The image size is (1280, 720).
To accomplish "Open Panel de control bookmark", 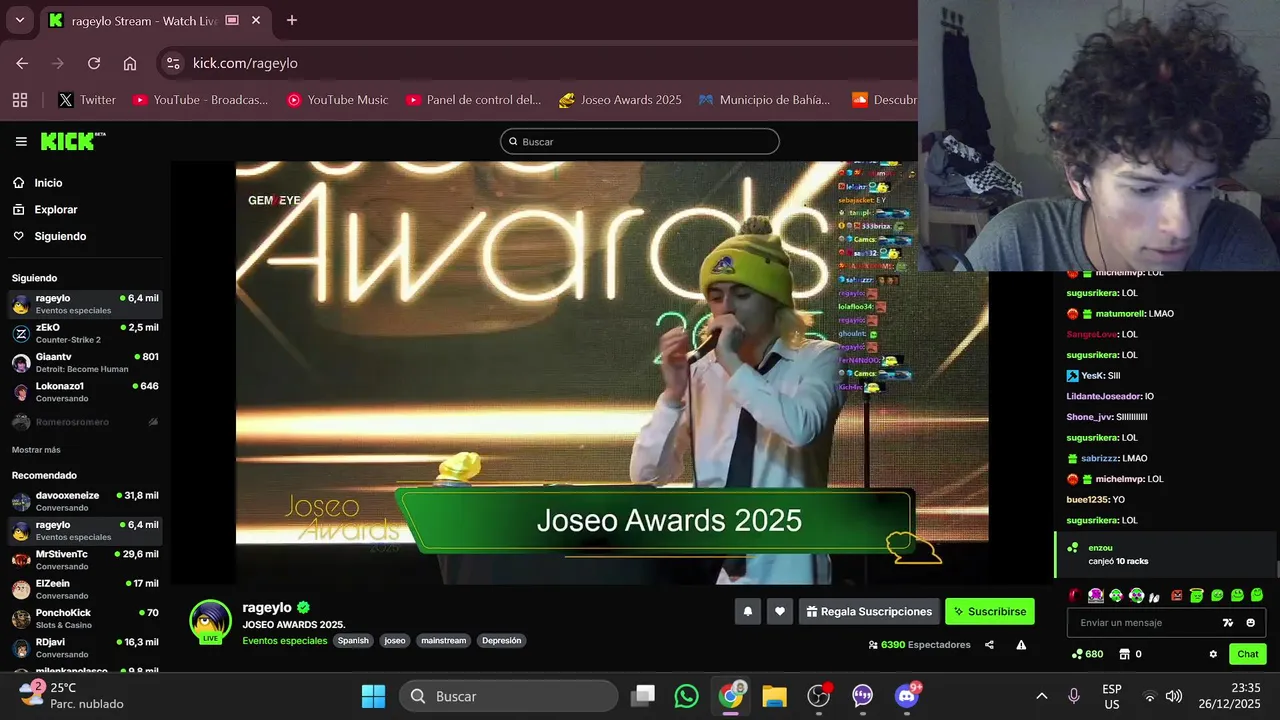I will point(474,100).
